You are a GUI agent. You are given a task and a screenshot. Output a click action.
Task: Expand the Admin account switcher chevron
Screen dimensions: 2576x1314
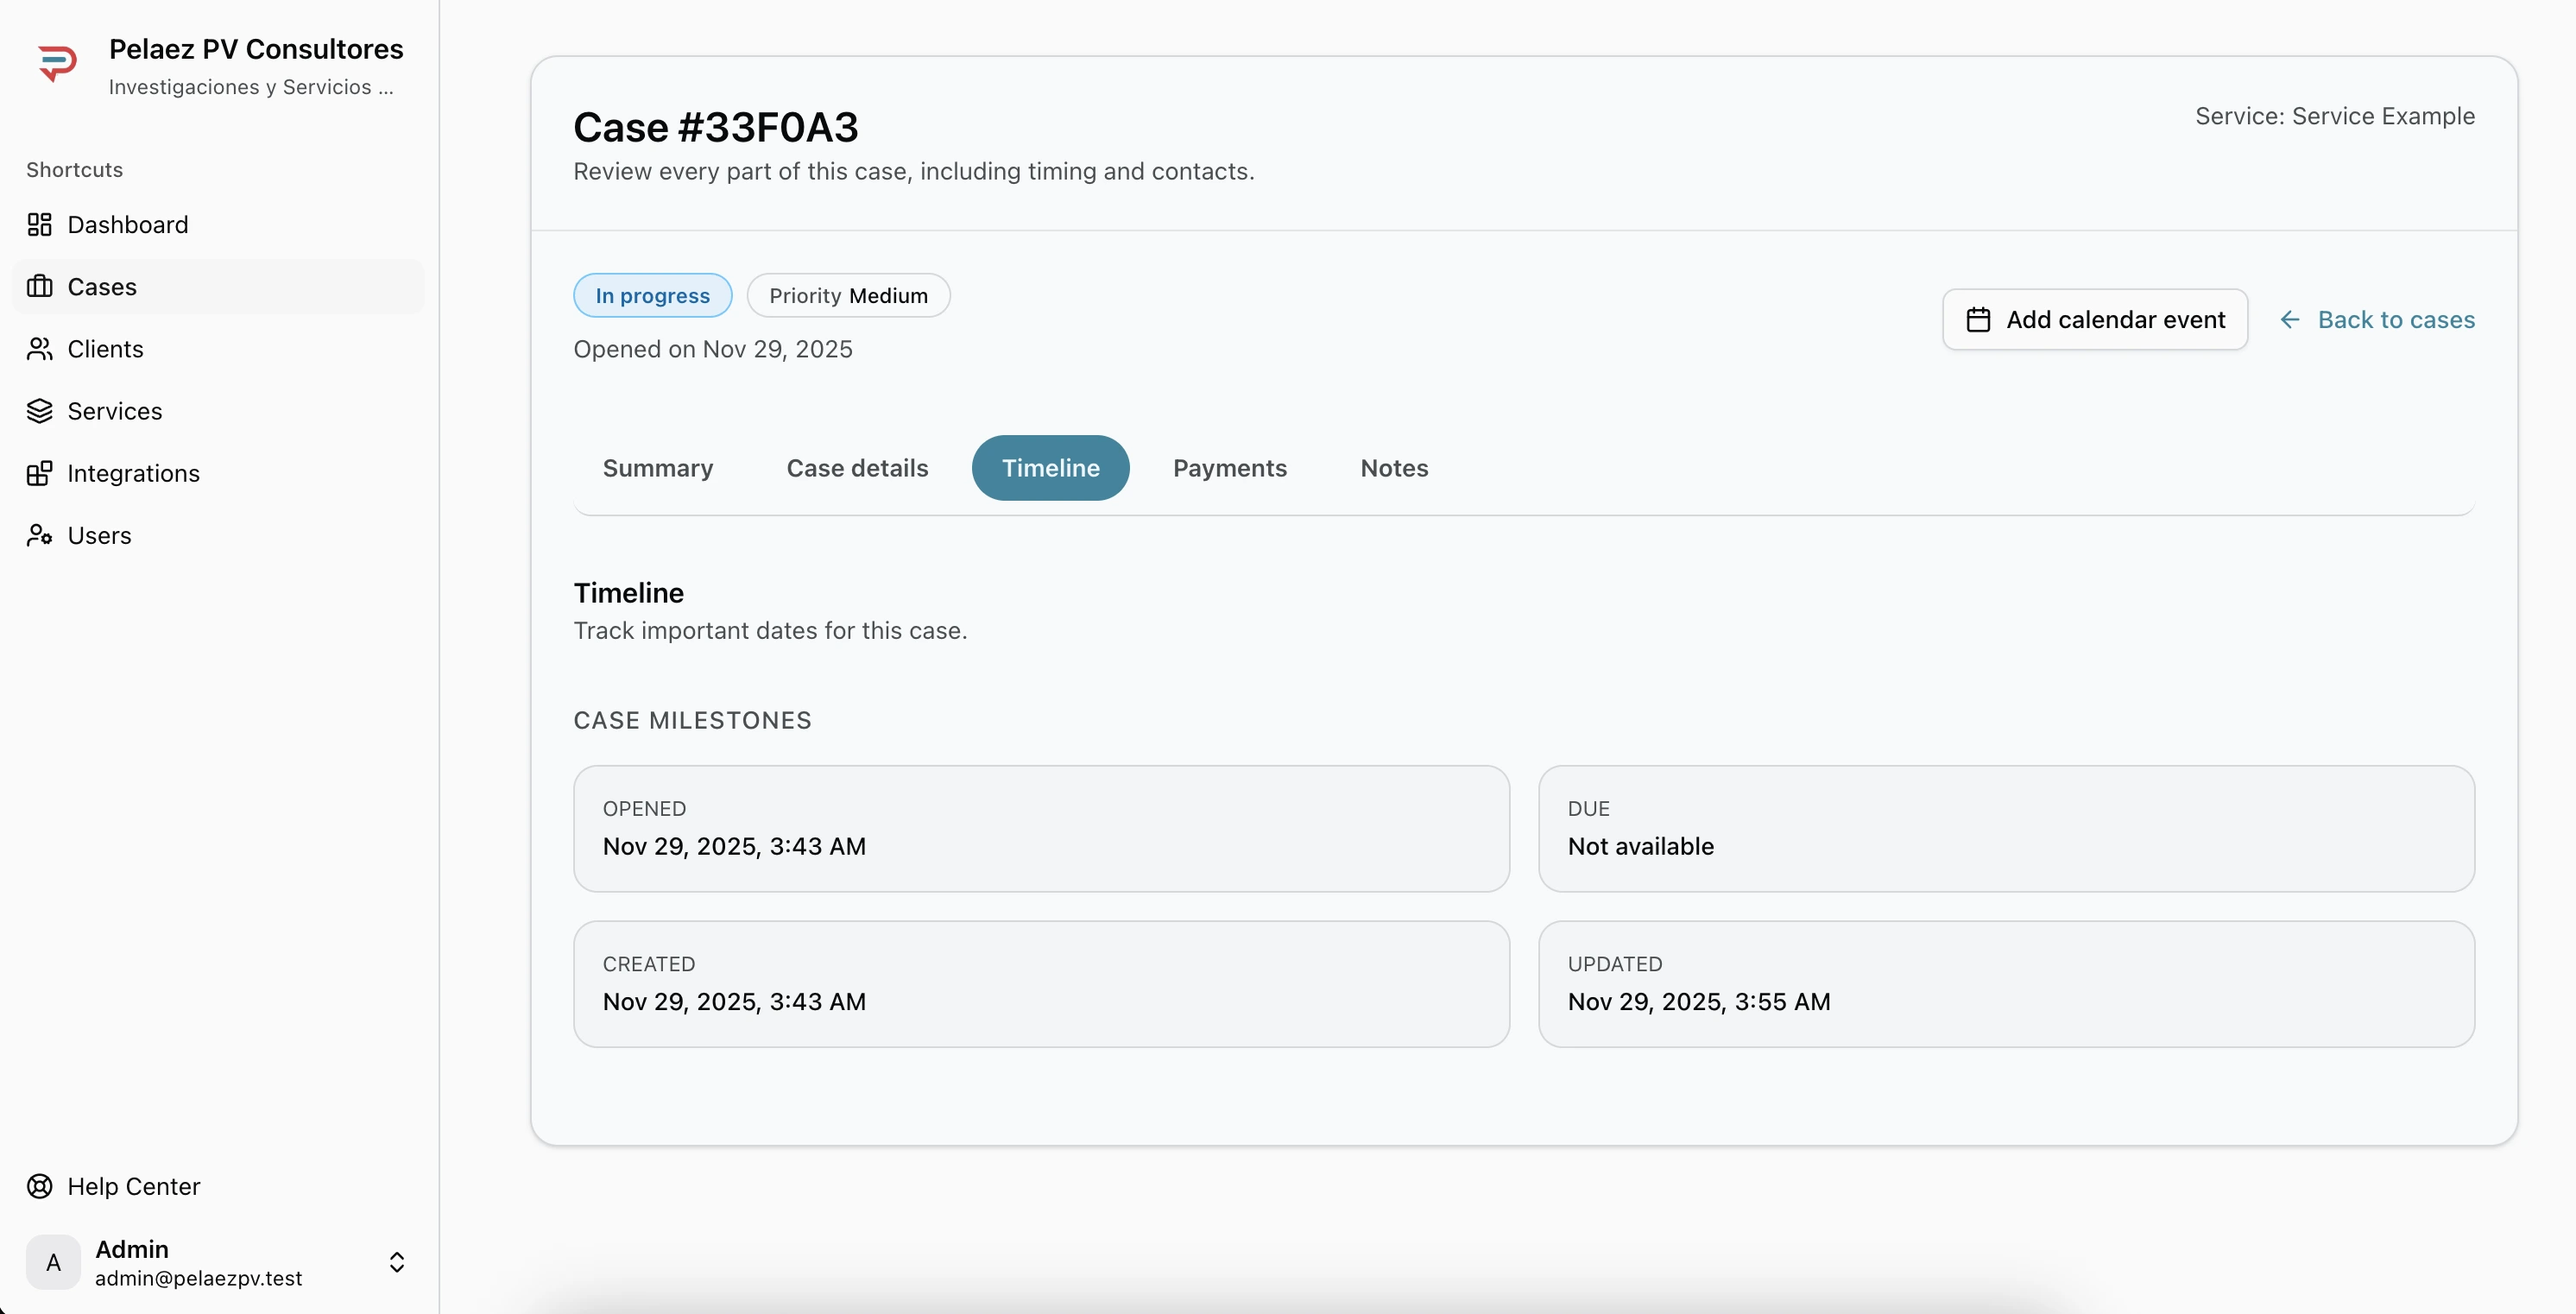coord(397,1263)
